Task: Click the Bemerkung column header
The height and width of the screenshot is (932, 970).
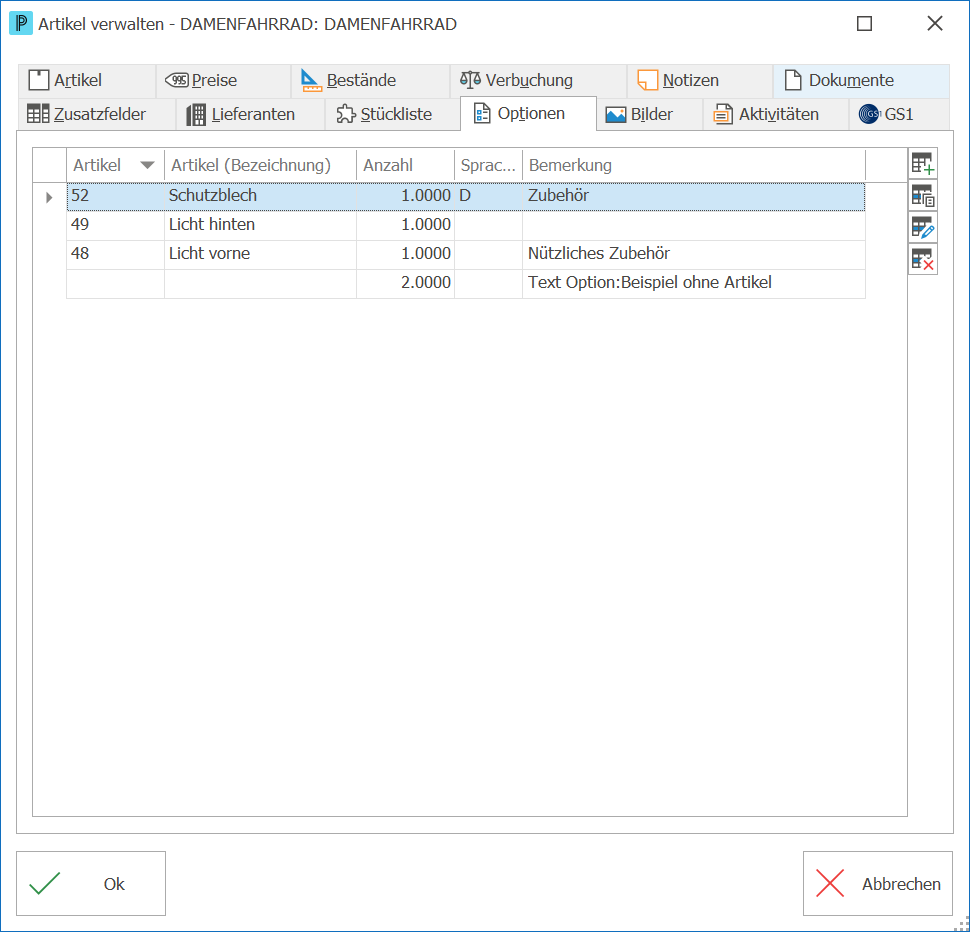Action: click(694, 165)
